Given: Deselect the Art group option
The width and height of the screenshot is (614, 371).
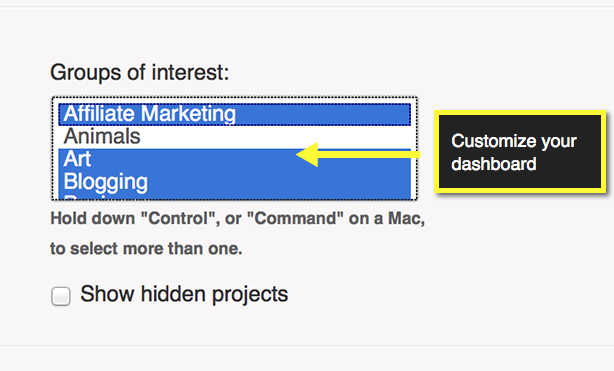Looking at the screenshot, I should pos(235,159).
